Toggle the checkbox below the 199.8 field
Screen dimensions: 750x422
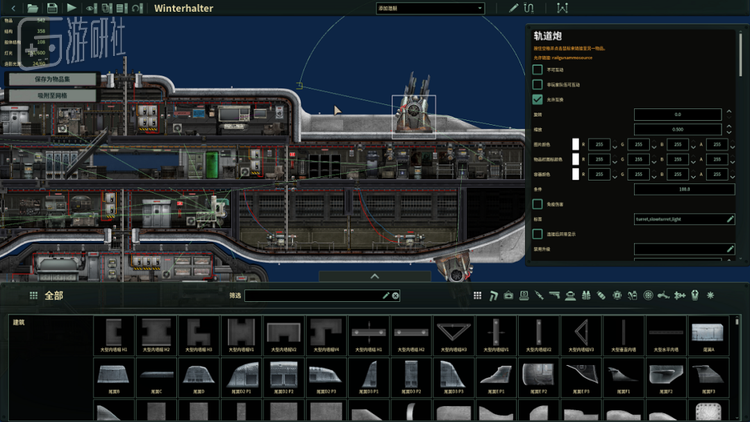point(538,204)
